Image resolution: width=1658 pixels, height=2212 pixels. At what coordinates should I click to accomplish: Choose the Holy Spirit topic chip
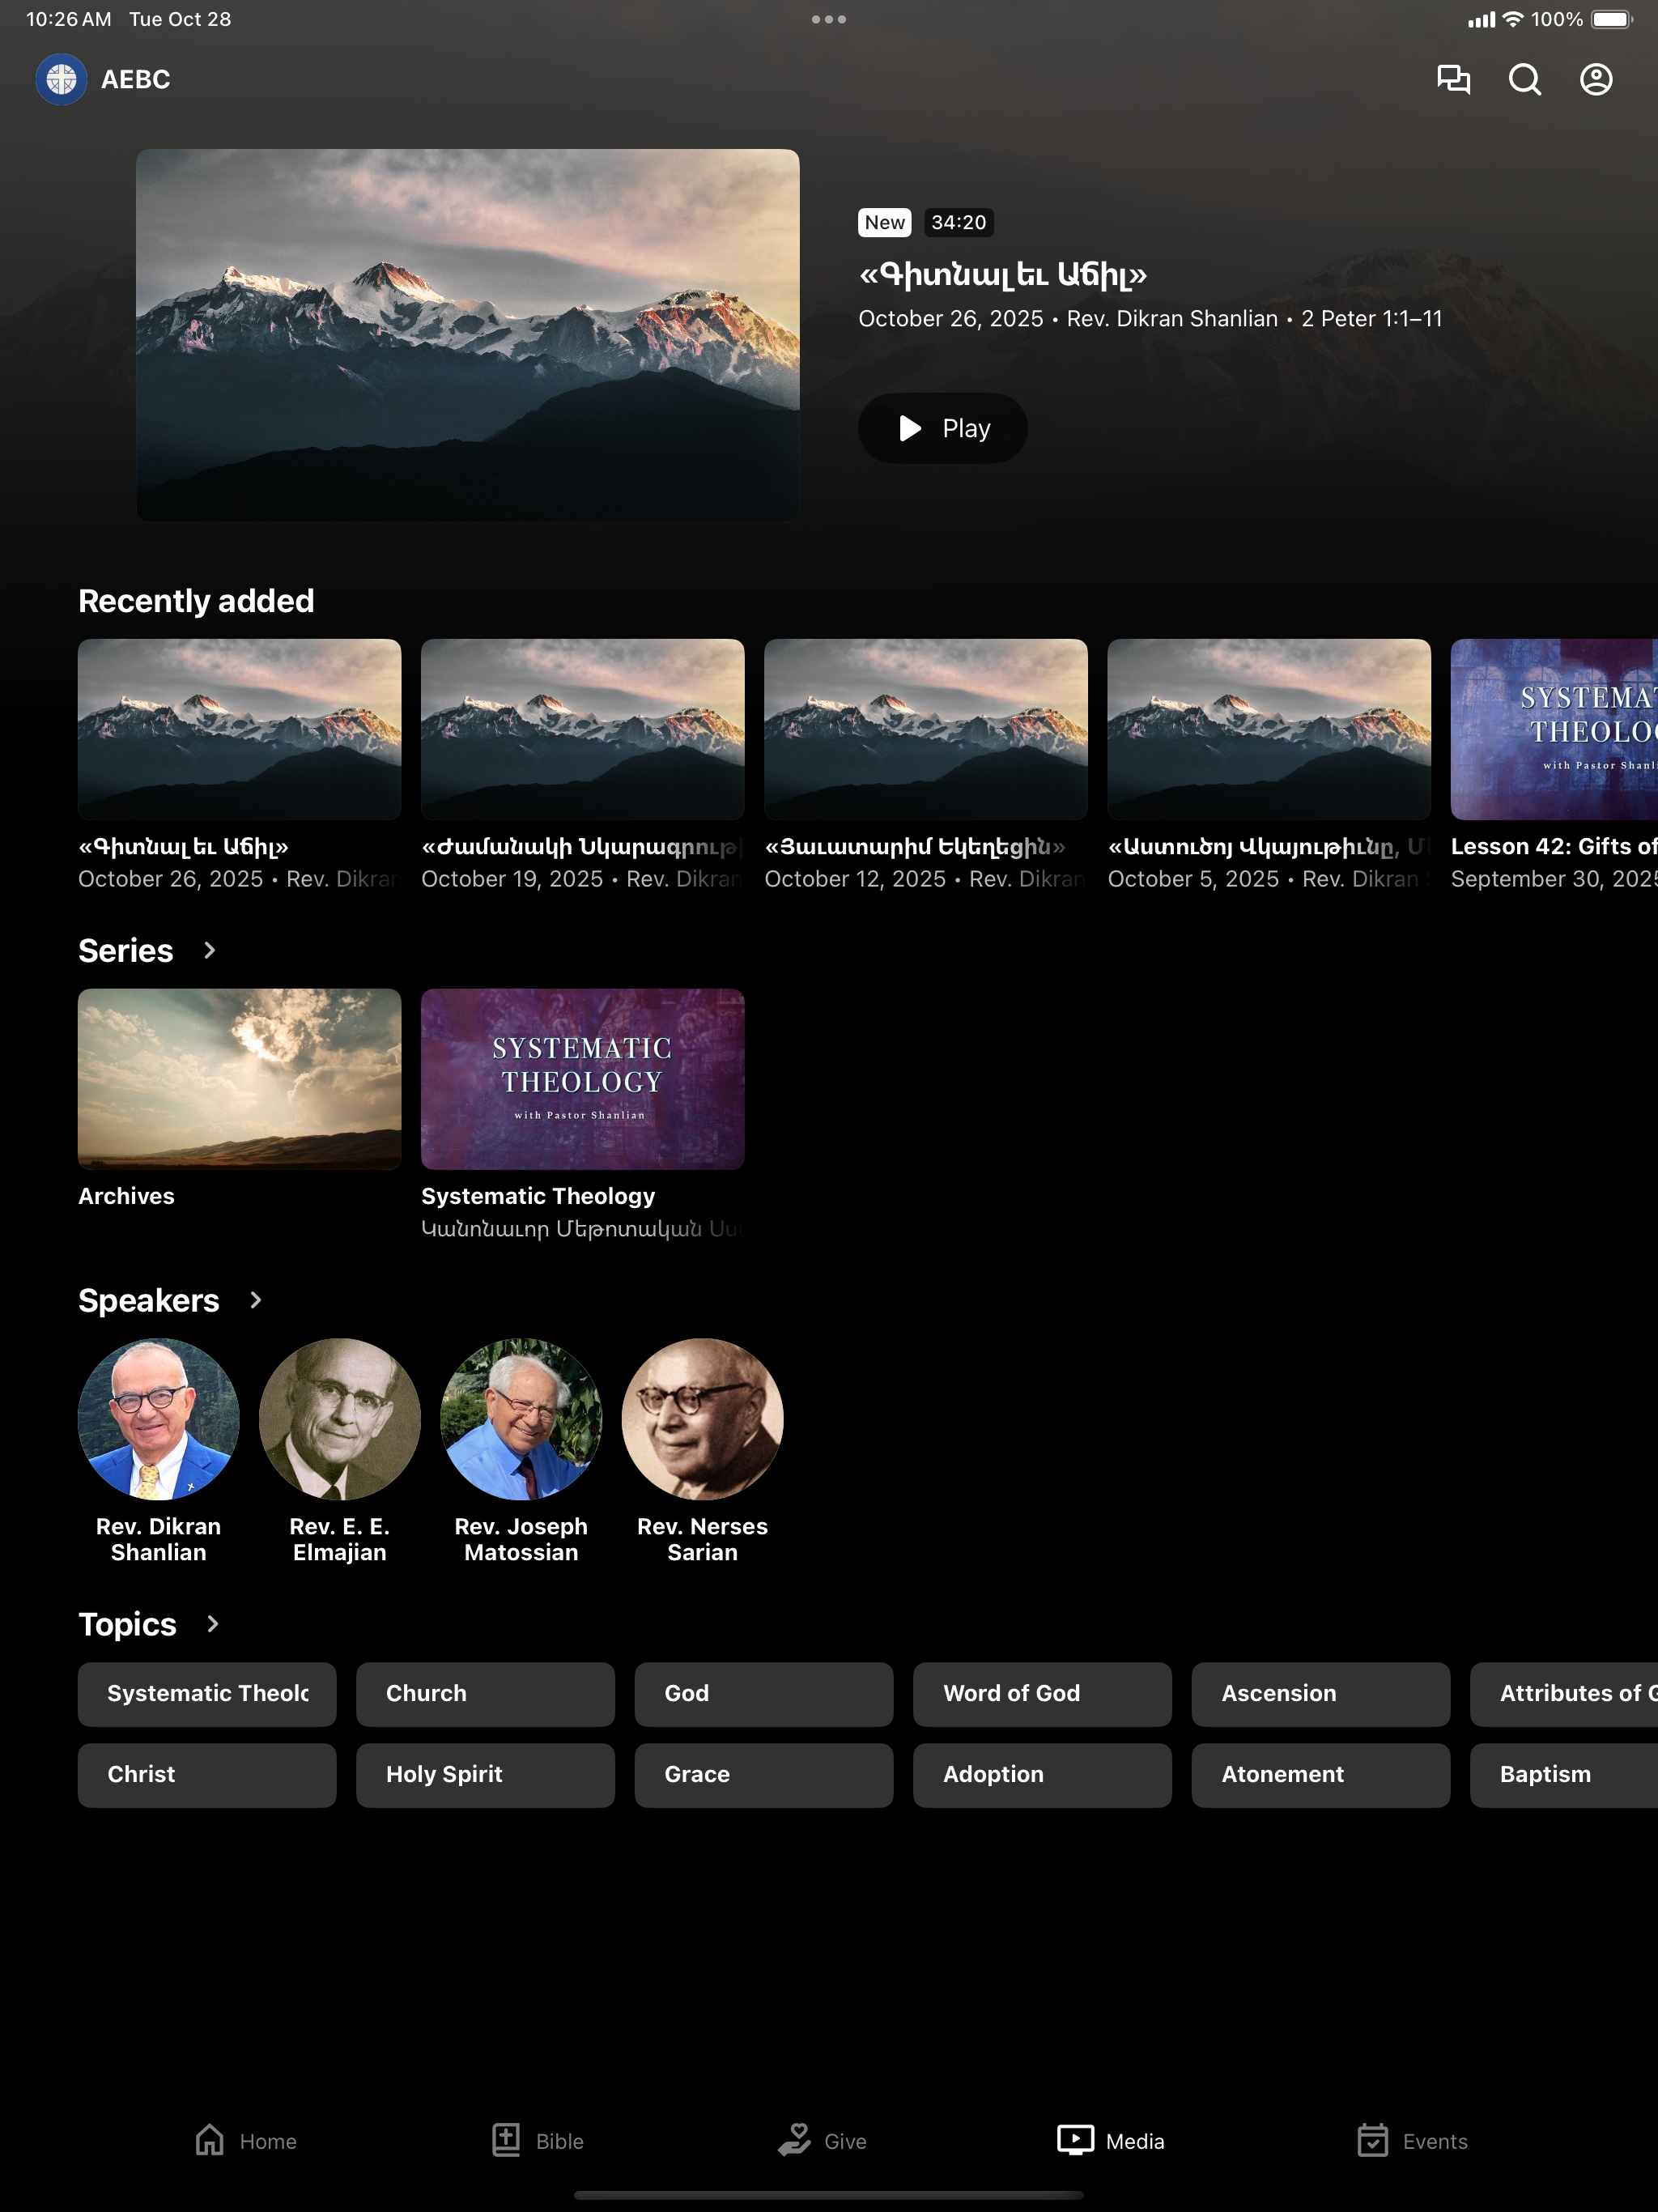point(485,1775)
